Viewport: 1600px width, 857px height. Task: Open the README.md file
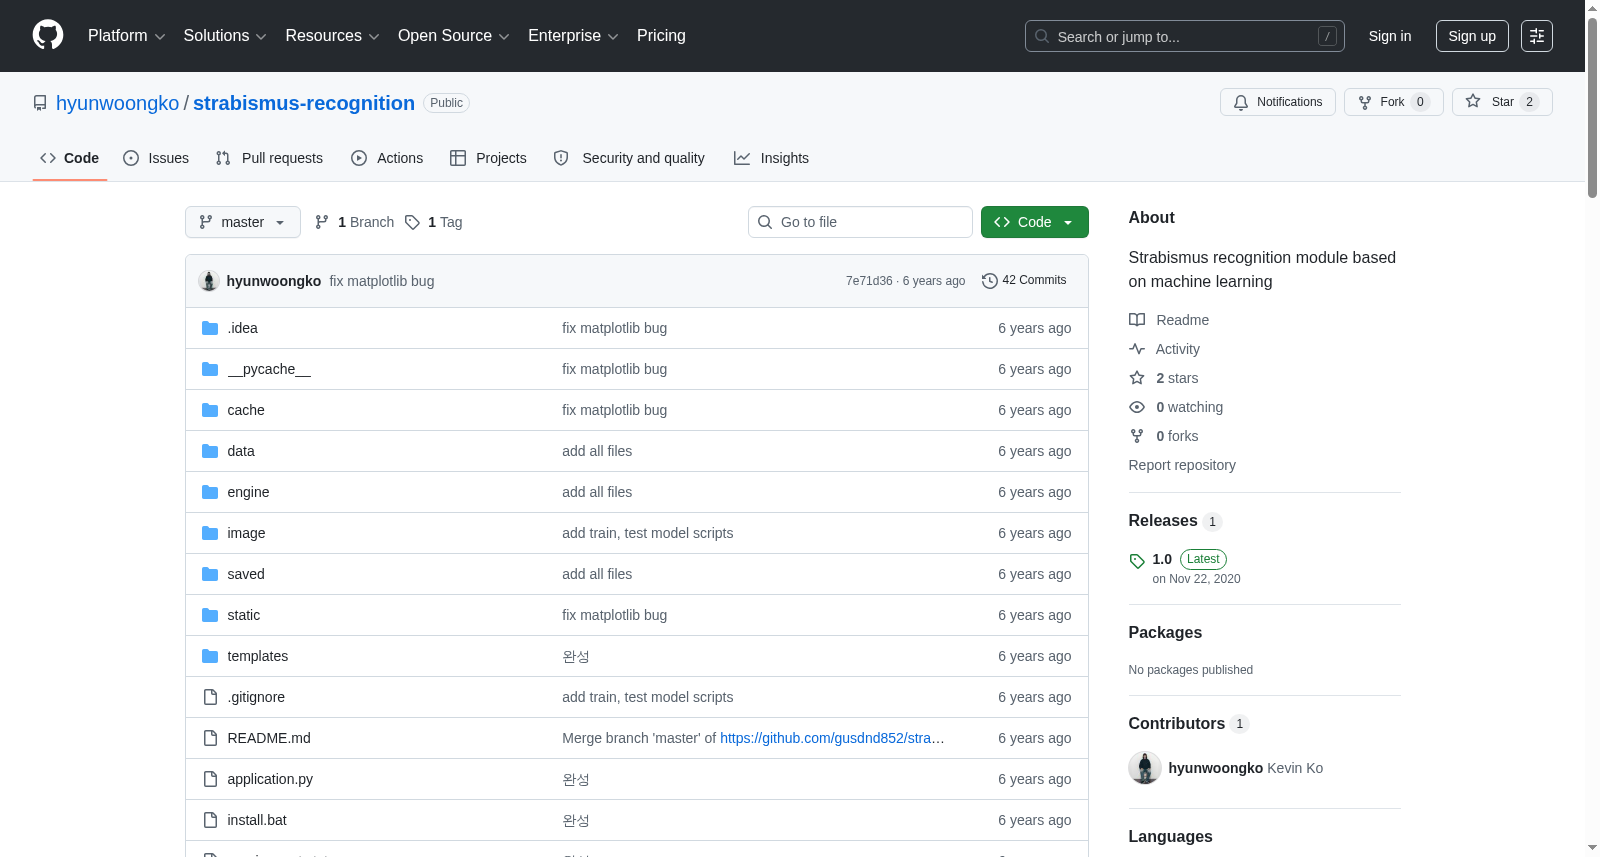tap(268, 738)
